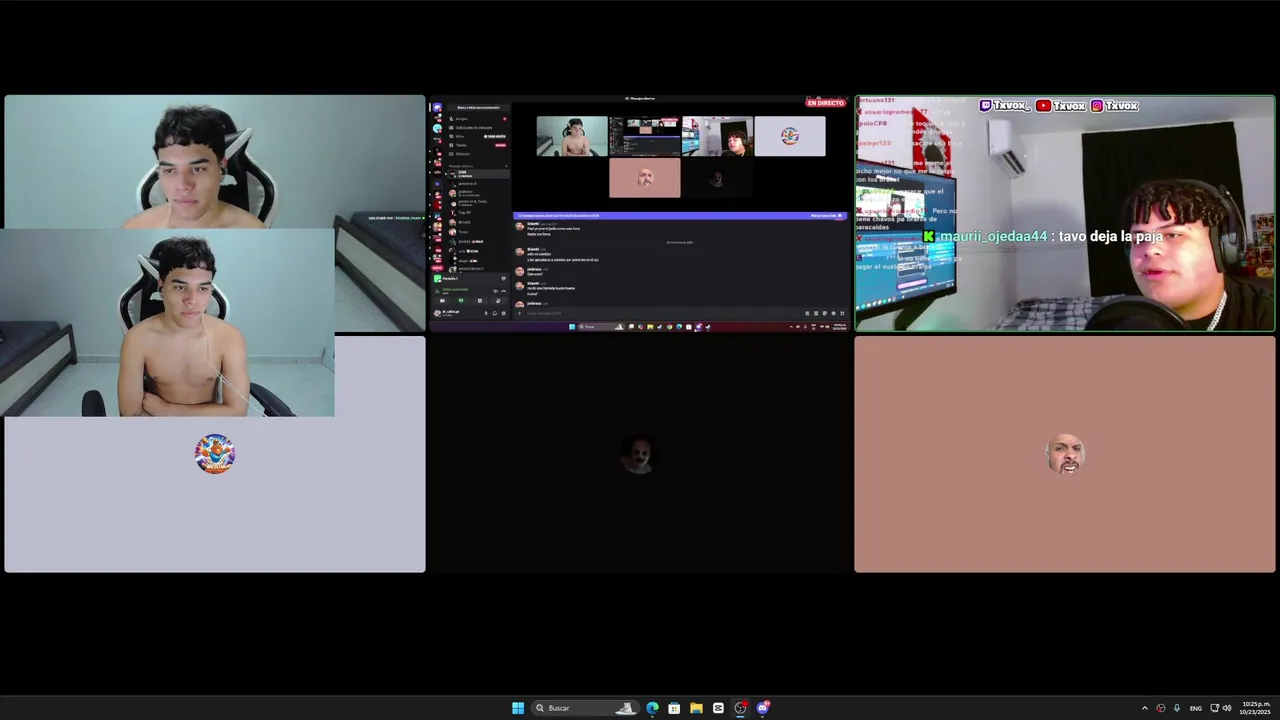Switch to Discord from the taskbar
The width and height of the screenshot is (1280, 720).
coord(762,708)
